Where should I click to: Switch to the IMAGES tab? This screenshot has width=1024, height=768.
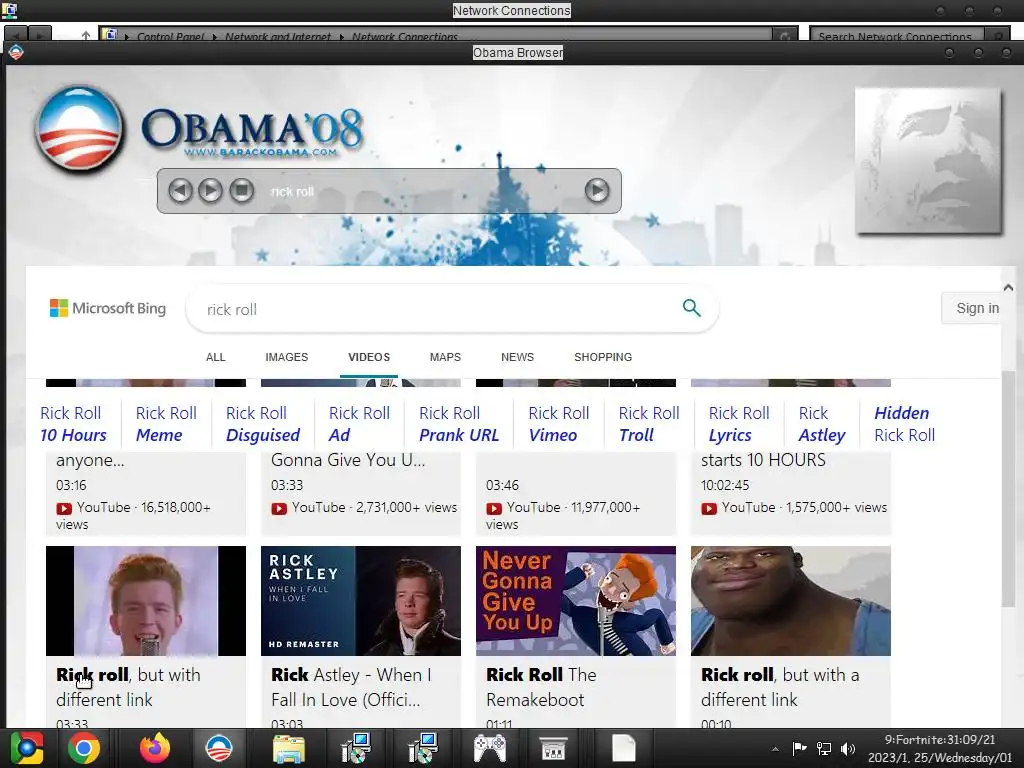[287, 357]
